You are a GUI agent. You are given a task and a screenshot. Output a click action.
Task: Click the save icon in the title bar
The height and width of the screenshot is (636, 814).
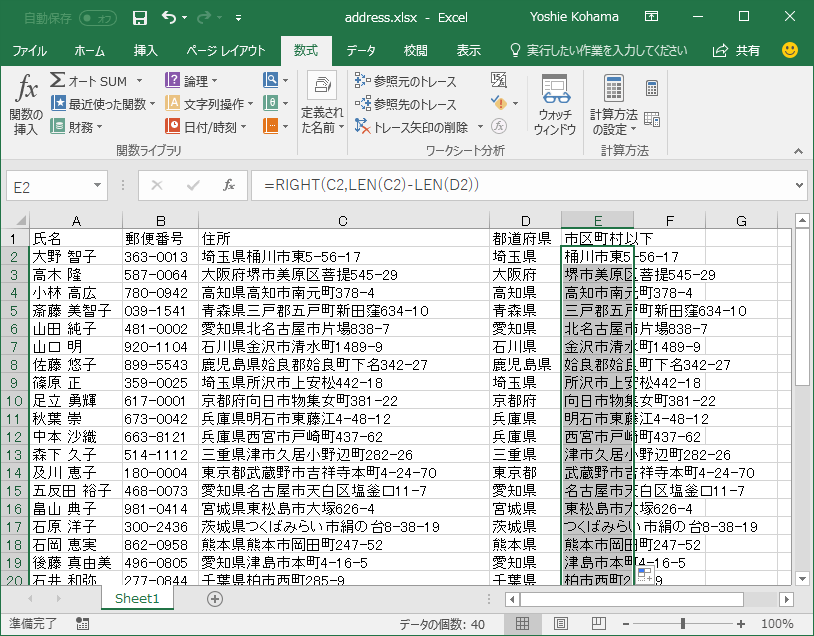tap(140, 17)
